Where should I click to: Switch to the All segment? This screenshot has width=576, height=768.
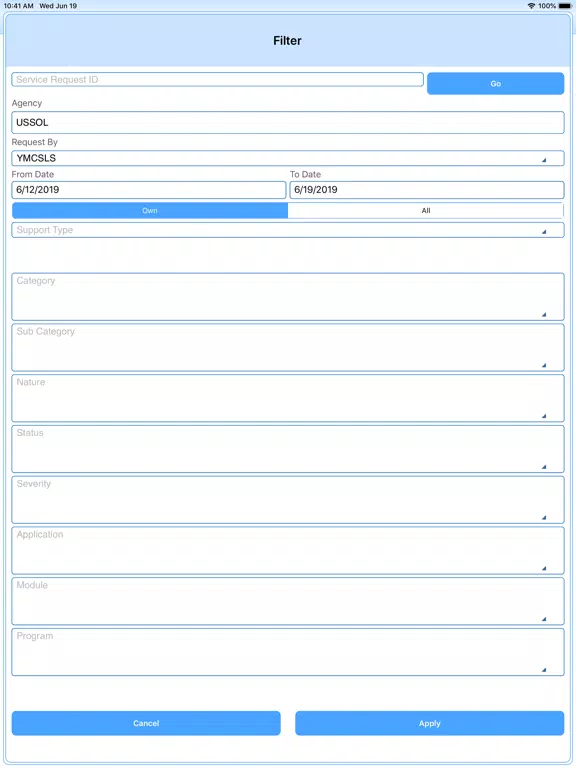pyautogui.click(x=426, y=211)
